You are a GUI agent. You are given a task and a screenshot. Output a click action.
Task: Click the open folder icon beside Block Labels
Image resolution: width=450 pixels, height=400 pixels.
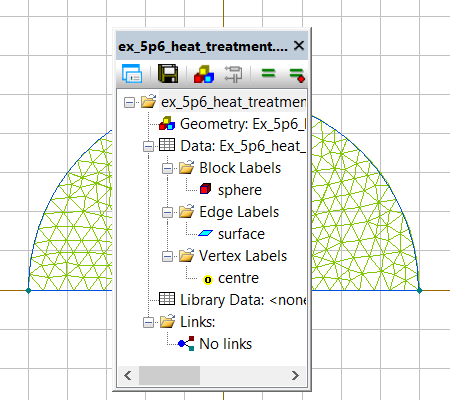(187, 167)
